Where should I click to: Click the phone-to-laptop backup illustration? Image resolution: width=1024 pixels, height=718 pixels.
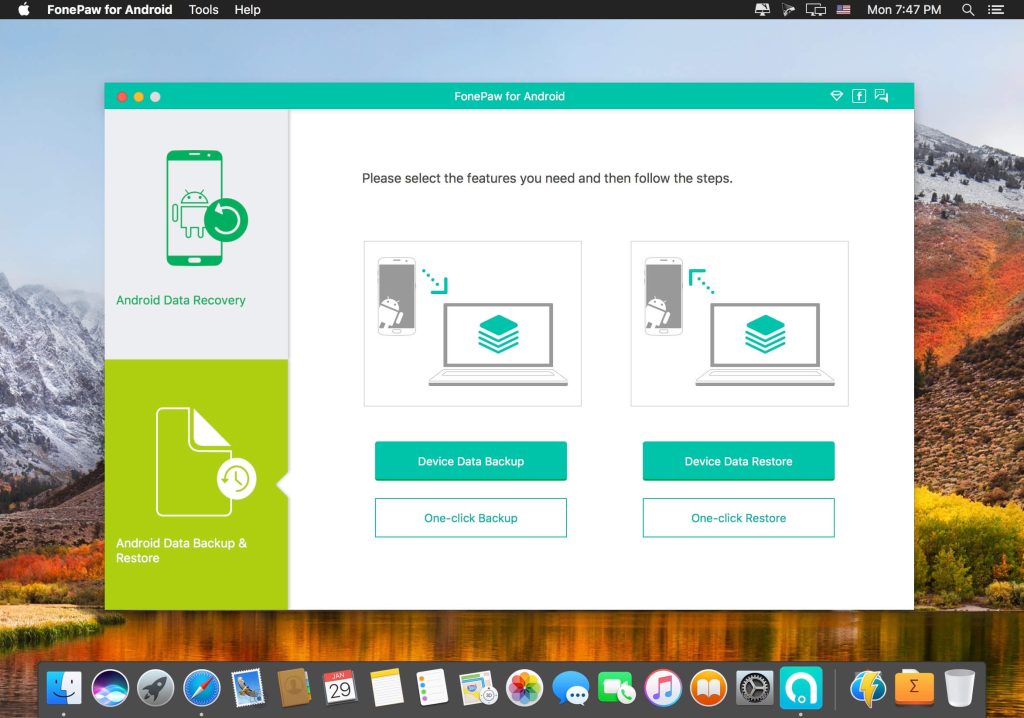point(471,322)
